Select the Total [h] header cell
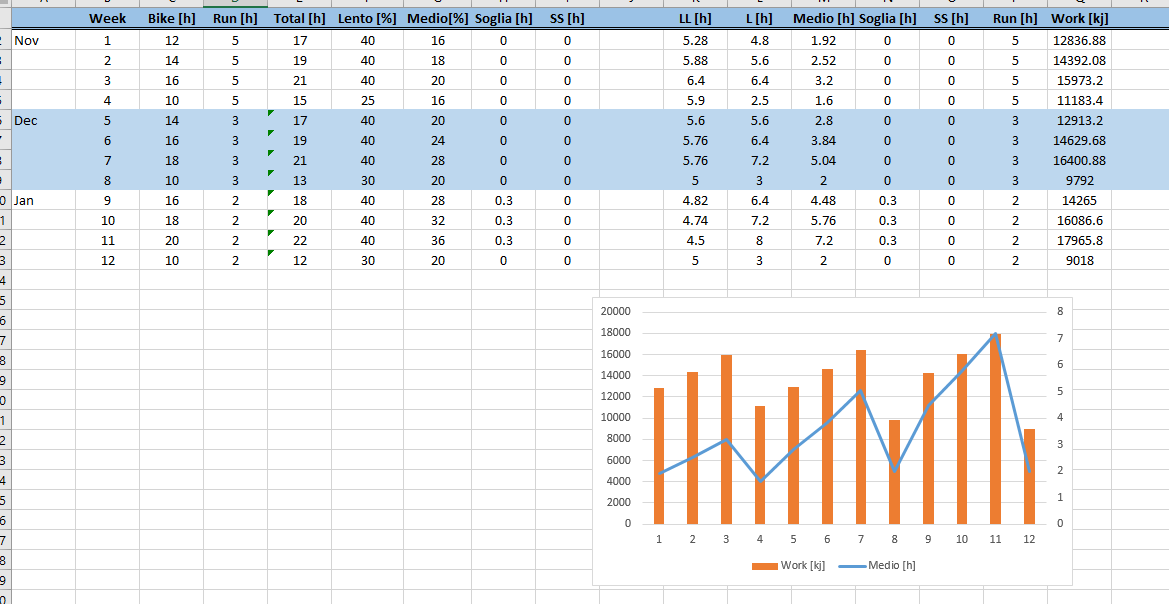 point(299,18)
